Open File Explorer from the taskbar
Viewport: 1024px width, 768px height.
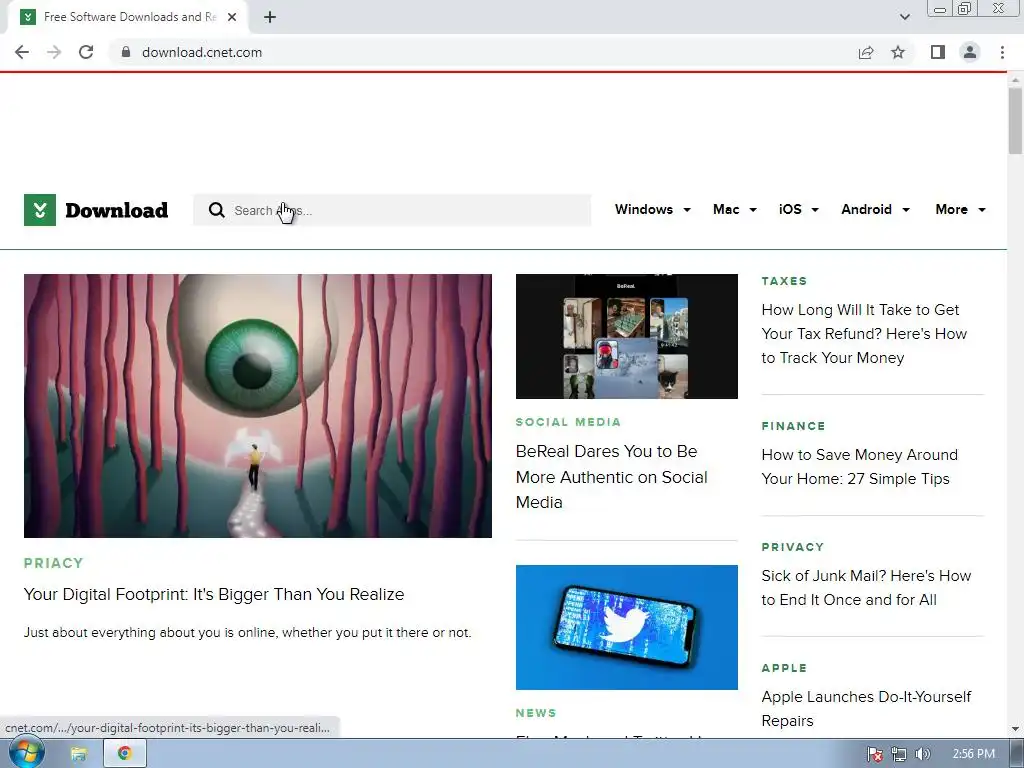pos(78,754)
